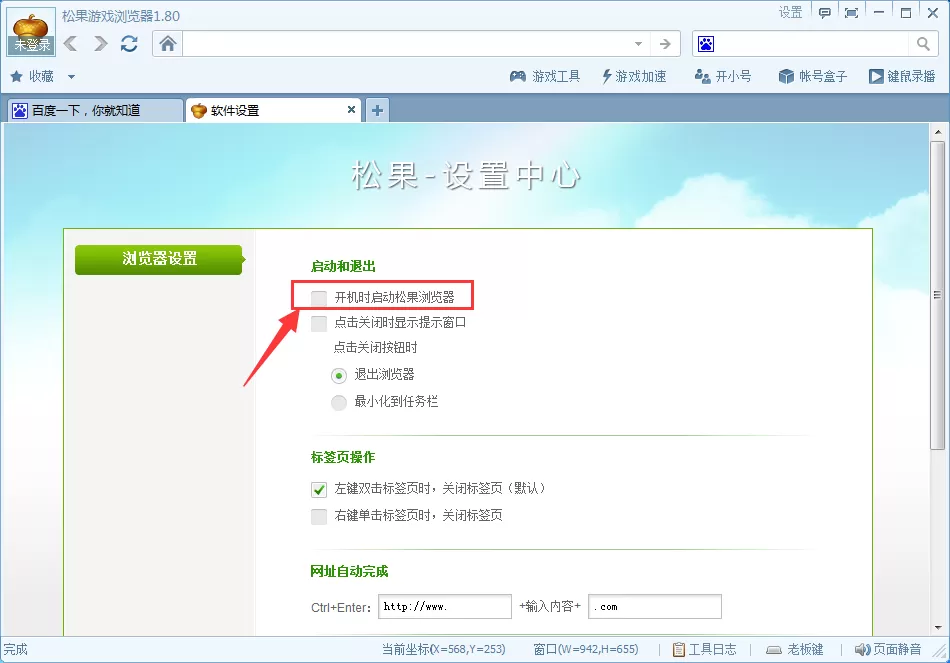The height and width of the screenshot is (663, 950).
Task: Open 开小号 toolbar item
Action: (x=722, y=76)
